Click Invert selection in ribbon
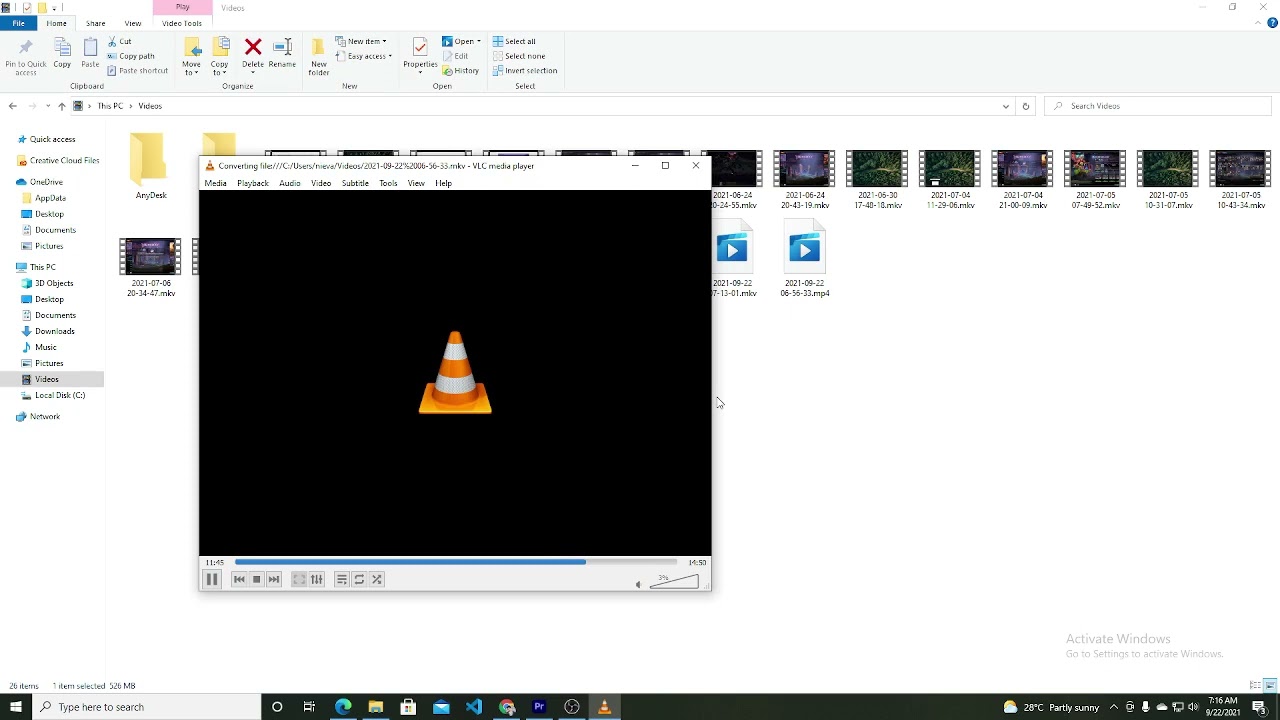The image size is (1280, 720). click(525, 71)
